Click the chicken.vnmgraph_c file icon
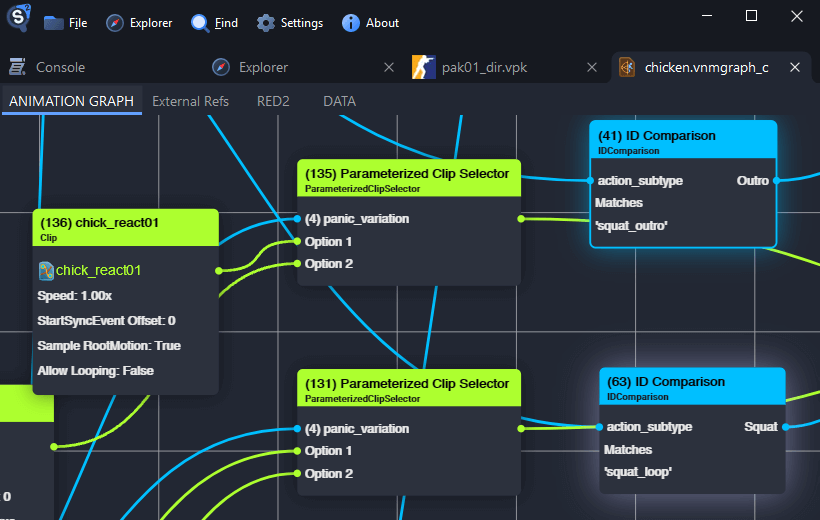820x520 pixels. [x=627, y=67]
